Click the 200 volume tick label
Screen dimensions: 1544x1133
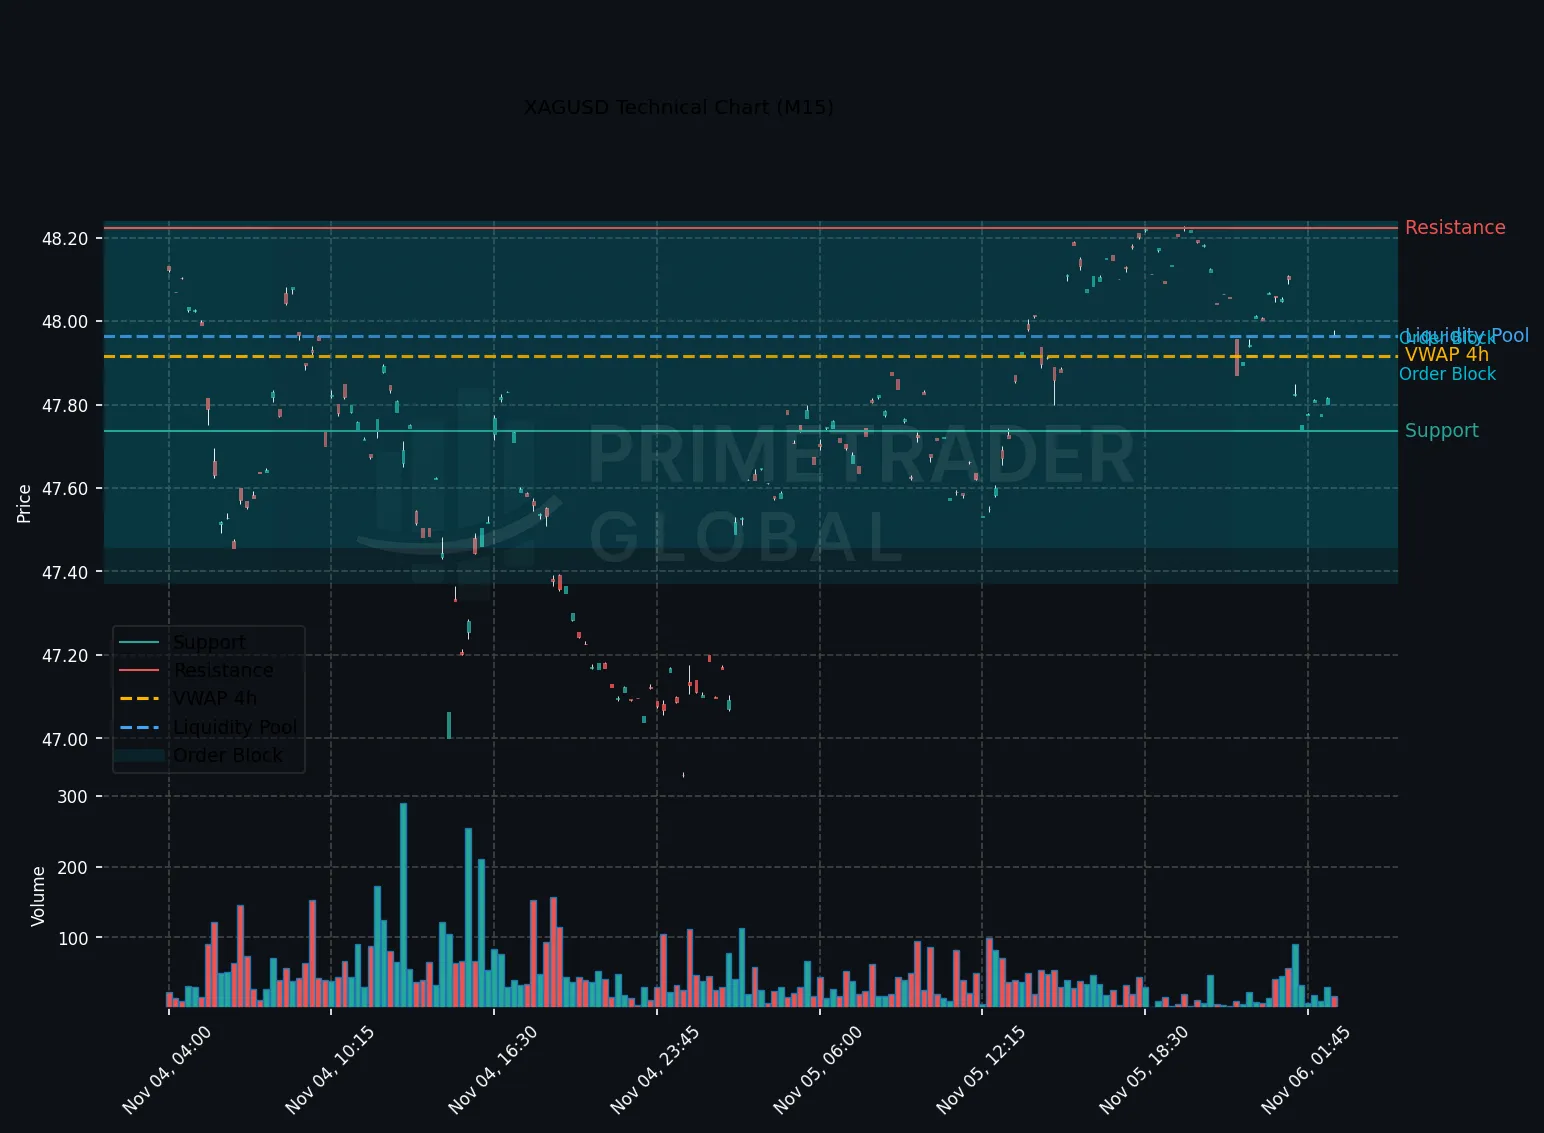(73, 867)
